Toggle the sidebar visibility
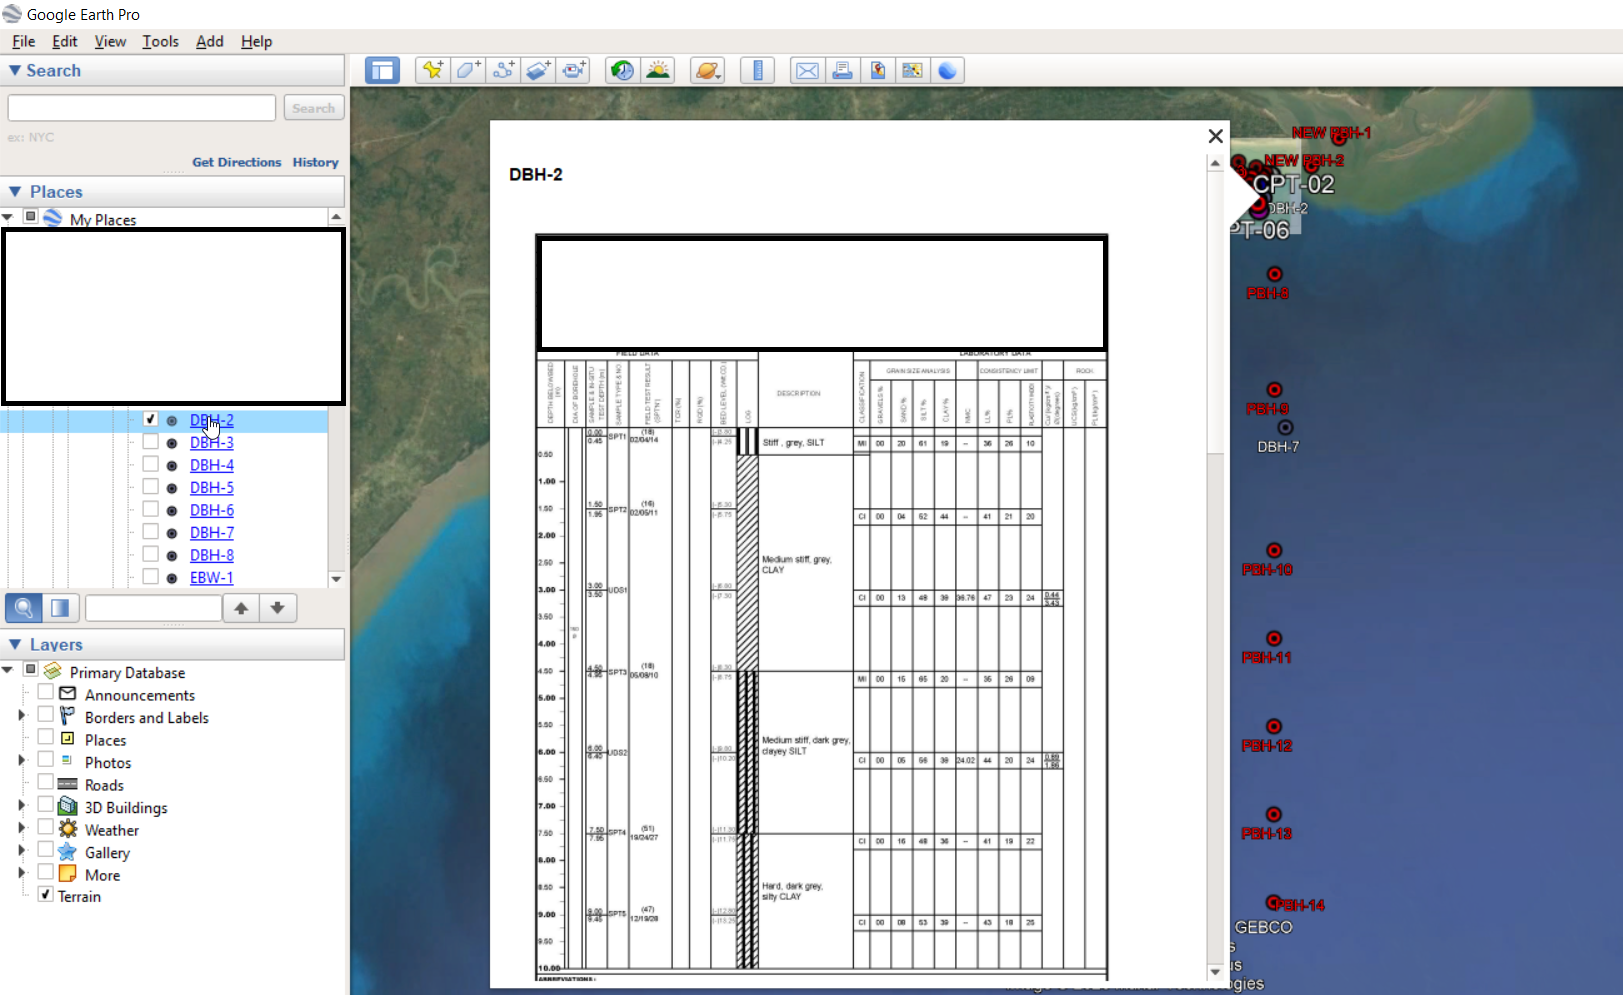The height and width of the screenshot is (995, 1623). (x=381, y=70)
